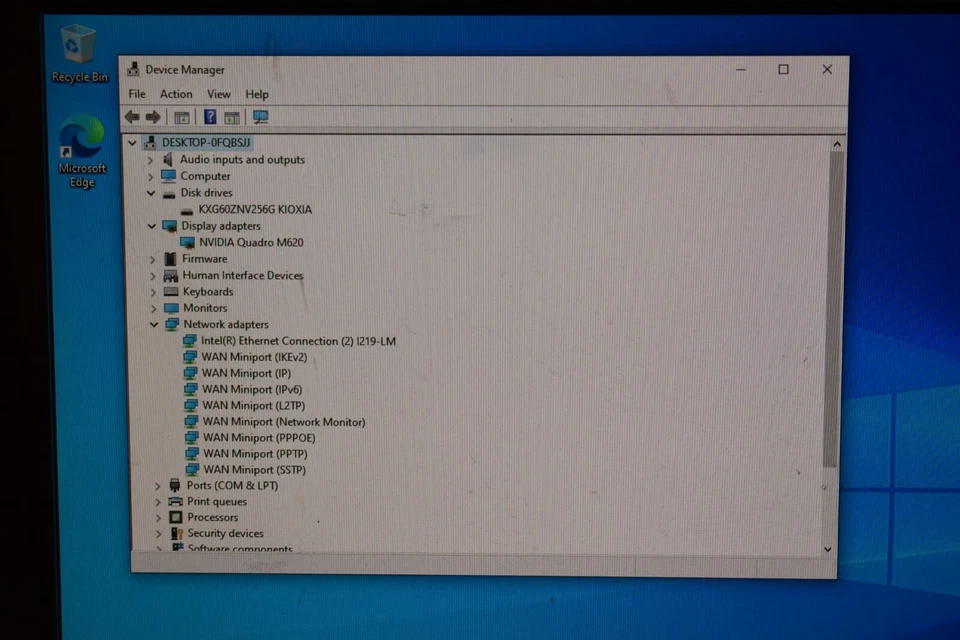The image size is (960, 640).
Task: Select WAN Miniport (IKEv2) entry
Action: [254, 357]
